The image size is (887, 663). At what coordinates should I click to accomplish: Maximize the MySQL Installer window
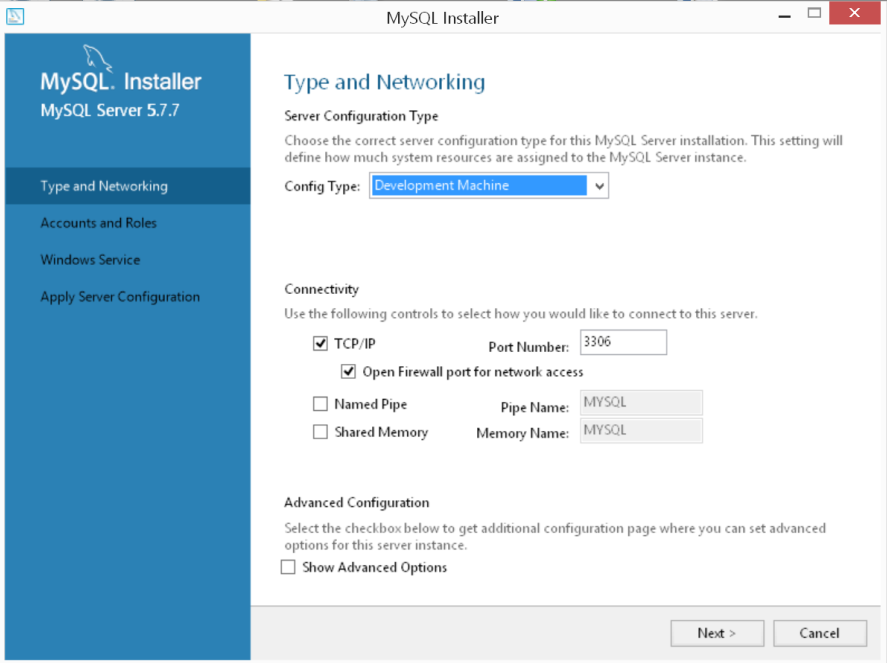click(814, 13)
